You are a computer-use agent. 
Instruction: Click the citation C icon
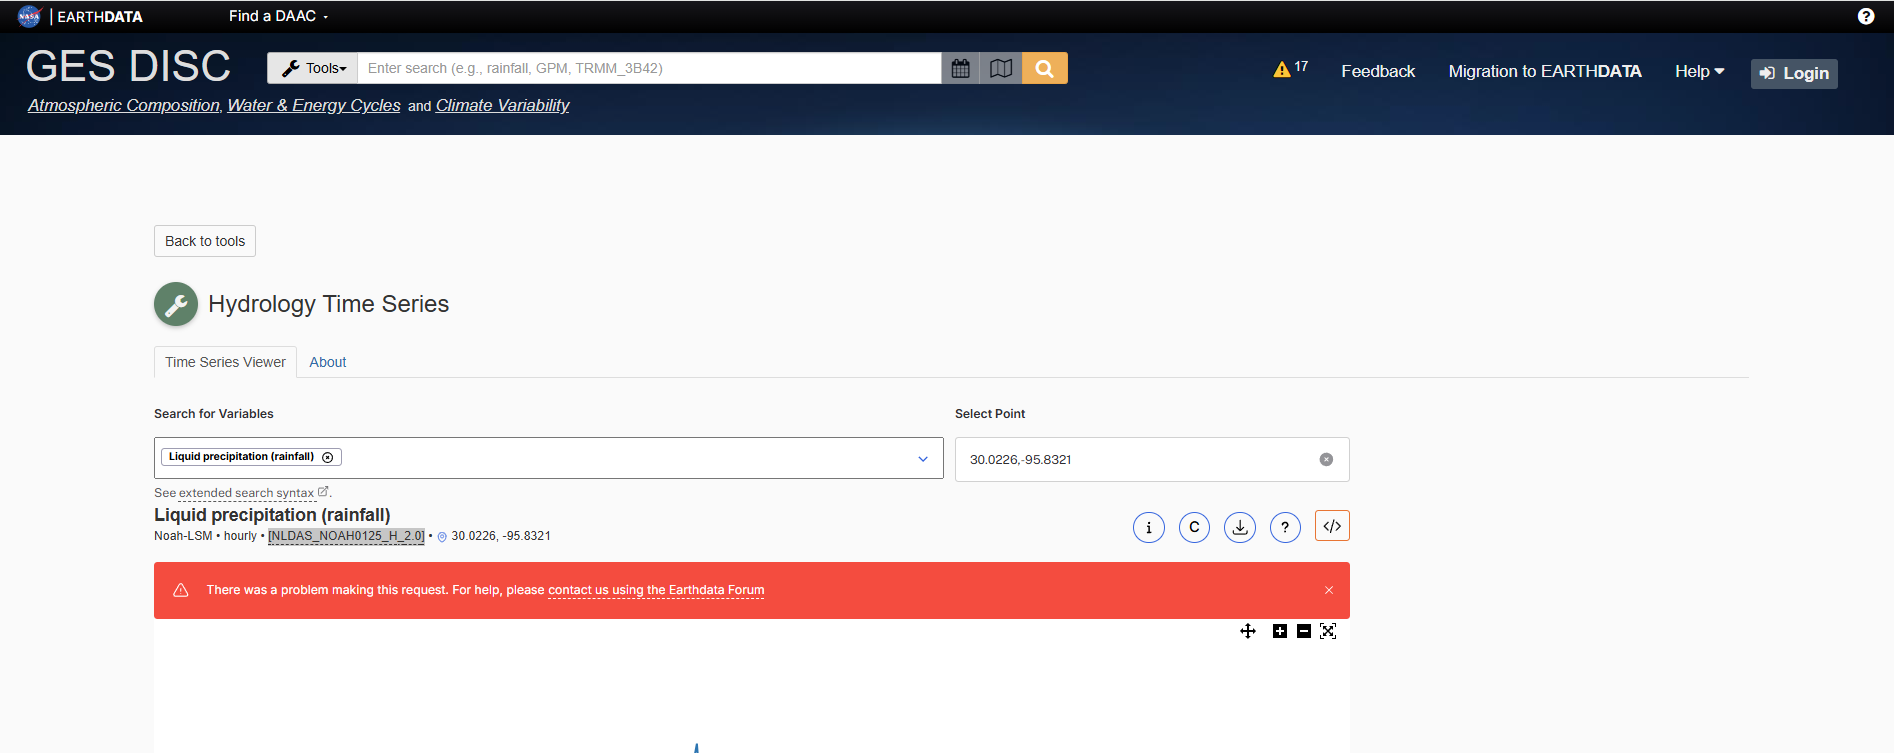(x=1194, y=527)
